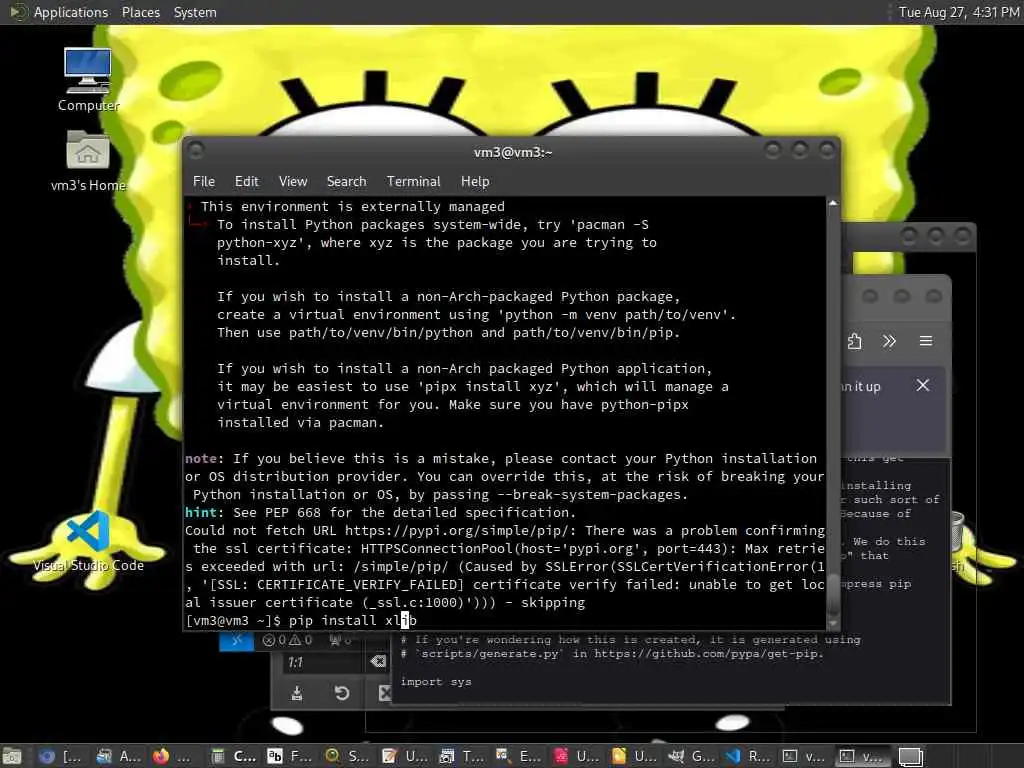Switch to the active terminal 'v...' taskbar entry
This screenshot has height=768, width=1024.
coord(862,756)
